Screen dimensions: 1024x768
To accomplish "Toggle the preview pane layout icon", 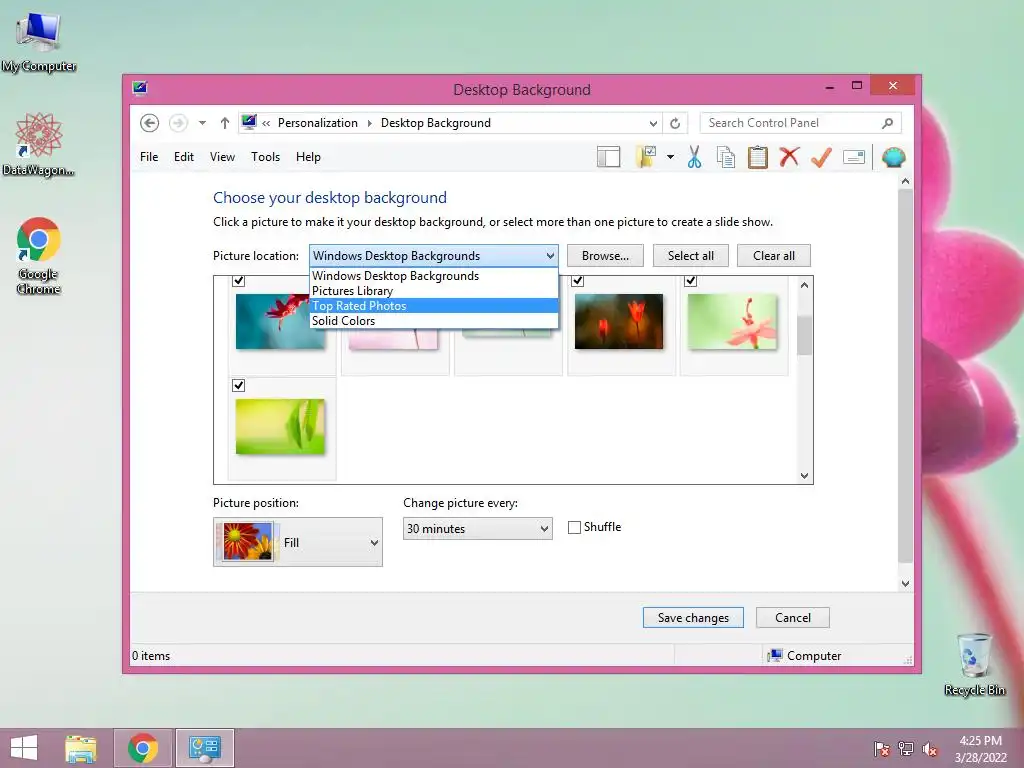I will coord(608,157).
